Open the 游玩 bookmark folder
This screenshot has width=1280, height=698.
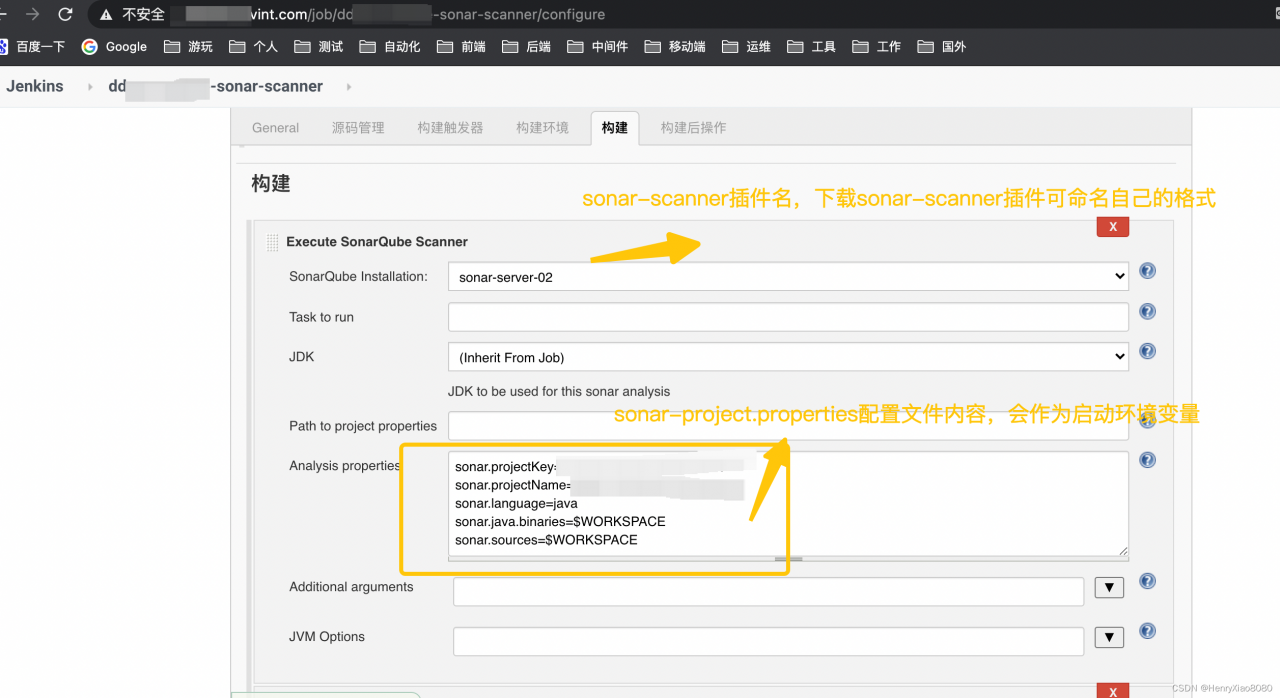point(188,46)
